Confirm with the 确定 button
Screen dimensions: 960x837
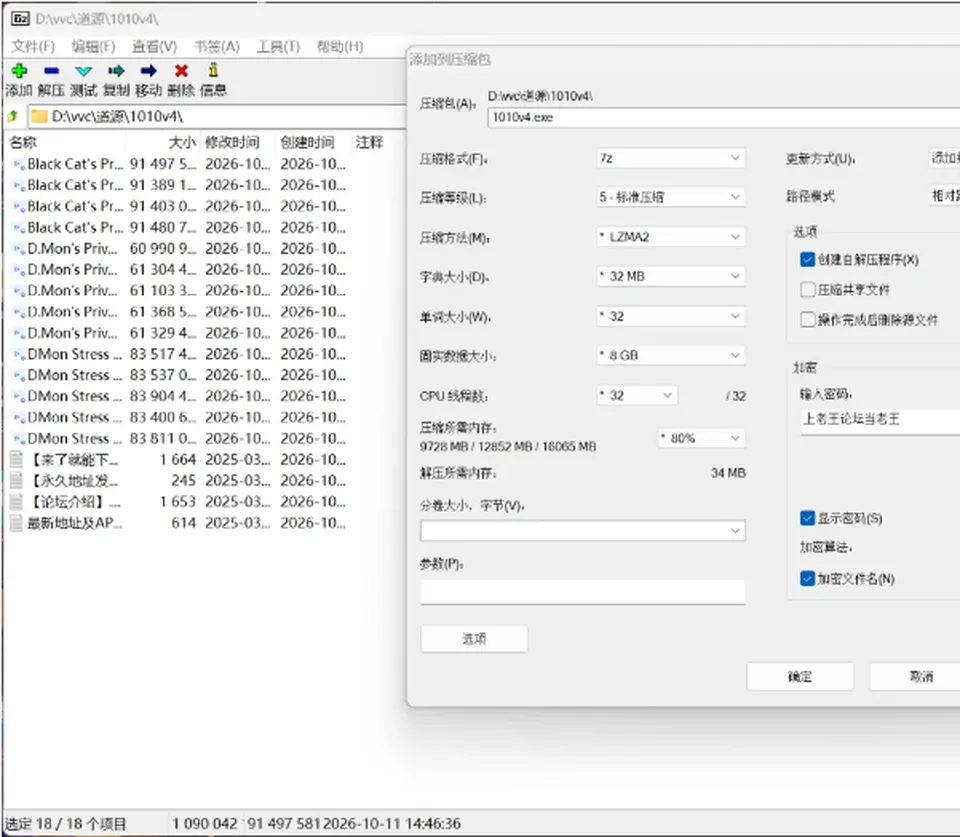tap(800, 677)
